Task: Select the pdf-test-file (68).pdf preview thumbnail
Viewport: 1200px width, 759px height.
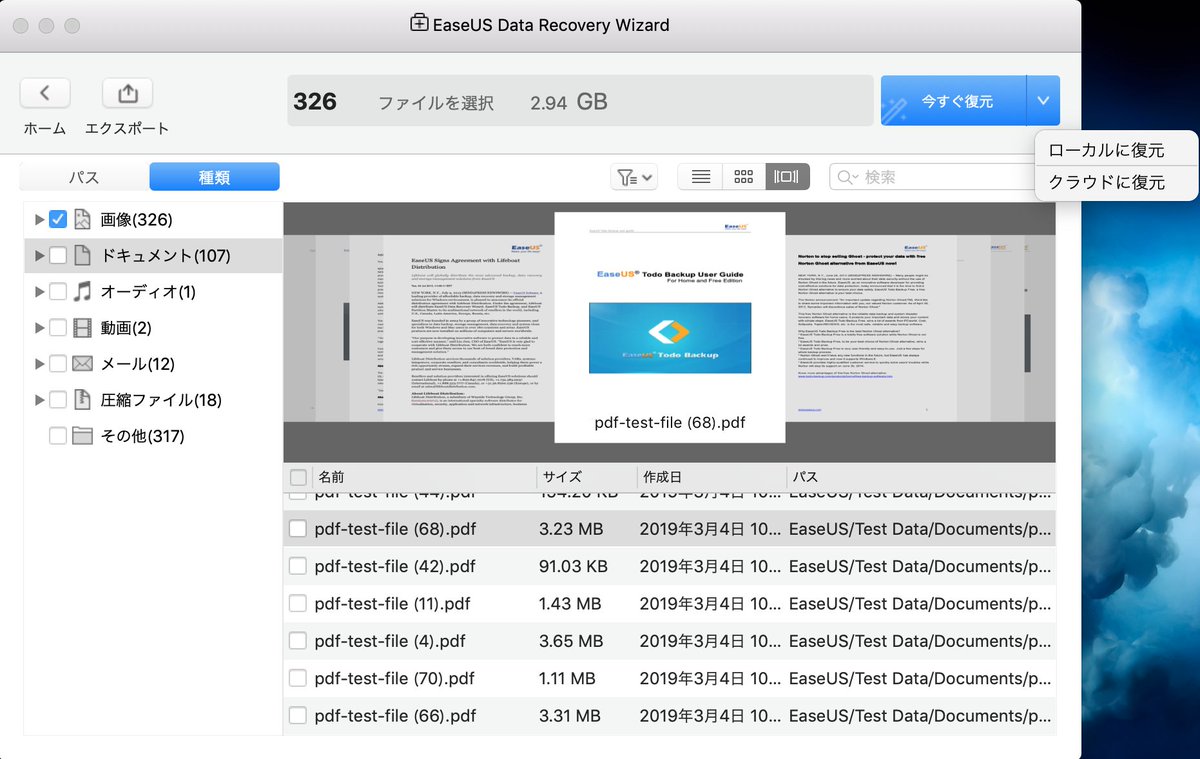Action: coord(670,327)
